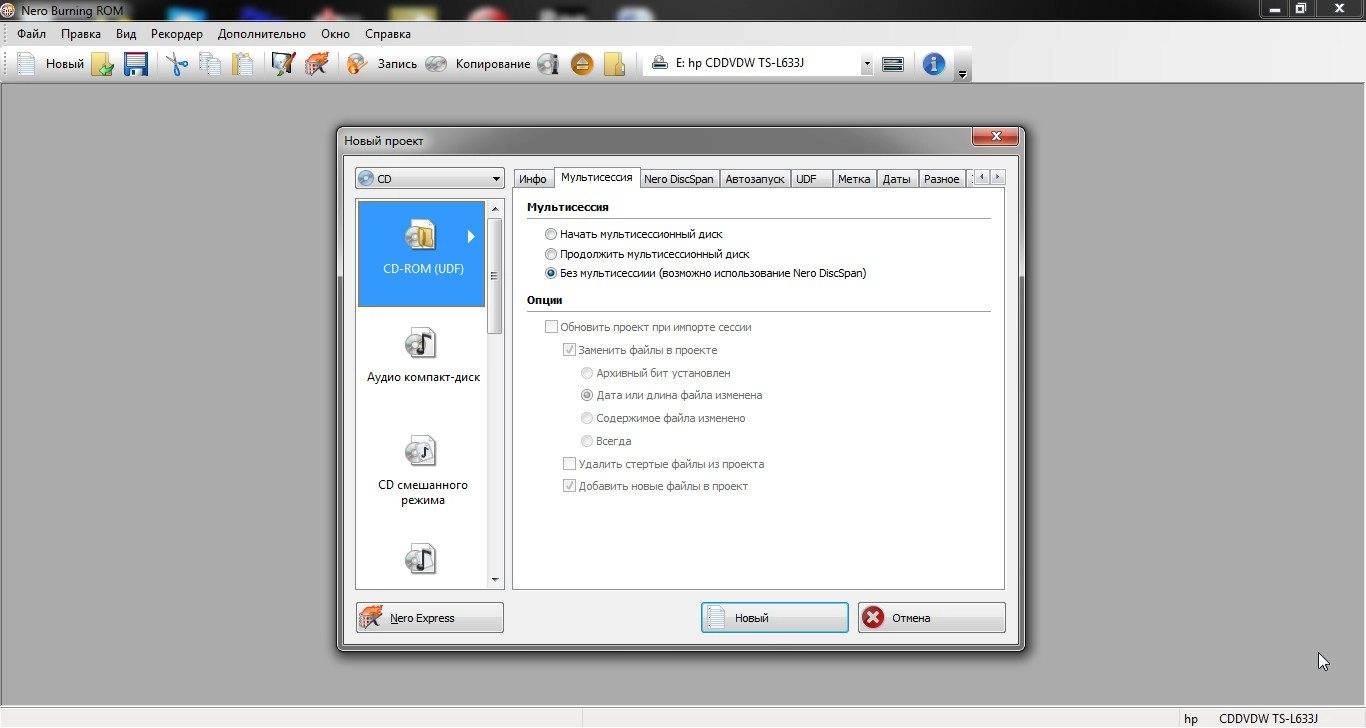Switch to the Nero DiscSpan tab
This screenshot has height=728, width=1366.
point(679,179)
